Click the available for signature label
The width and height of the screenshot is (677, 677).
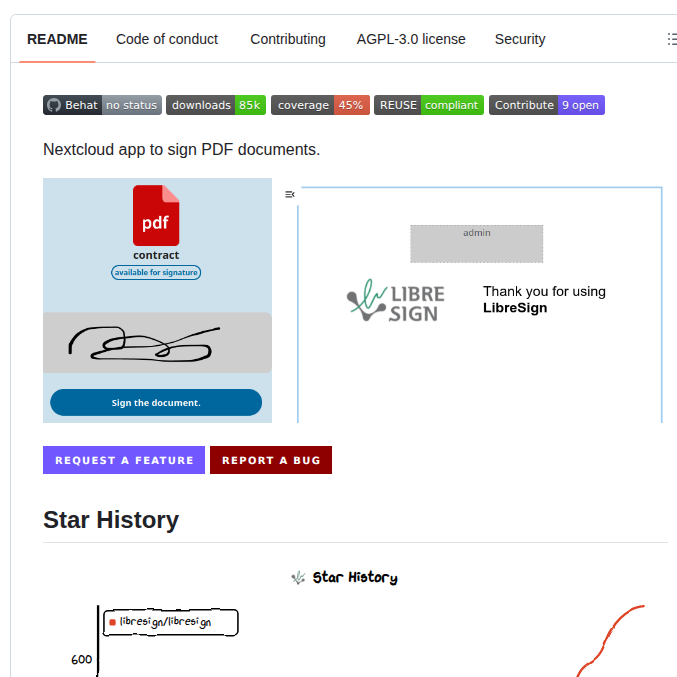pyautogui.click(x=156, y=272)
